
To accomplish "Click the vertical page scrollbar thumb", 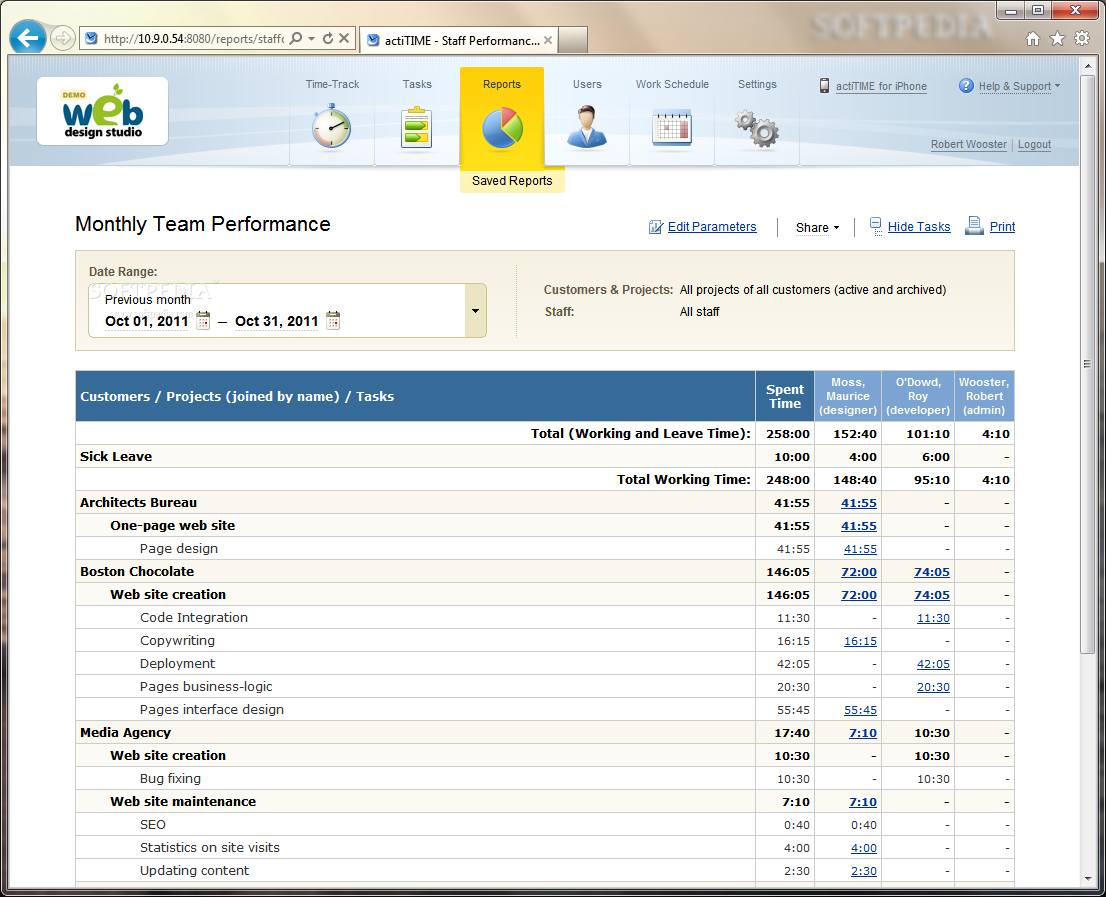I will point(1087,362).
